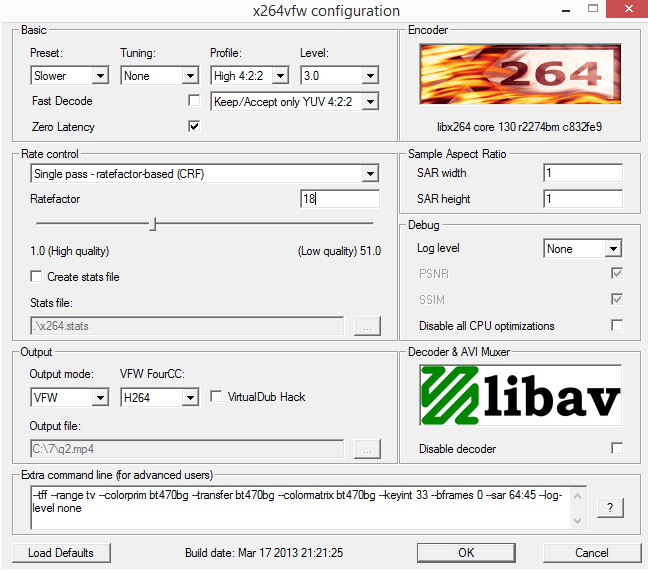
Task: Open the Level dropdown showing 3.0
Action: (339, 76)
